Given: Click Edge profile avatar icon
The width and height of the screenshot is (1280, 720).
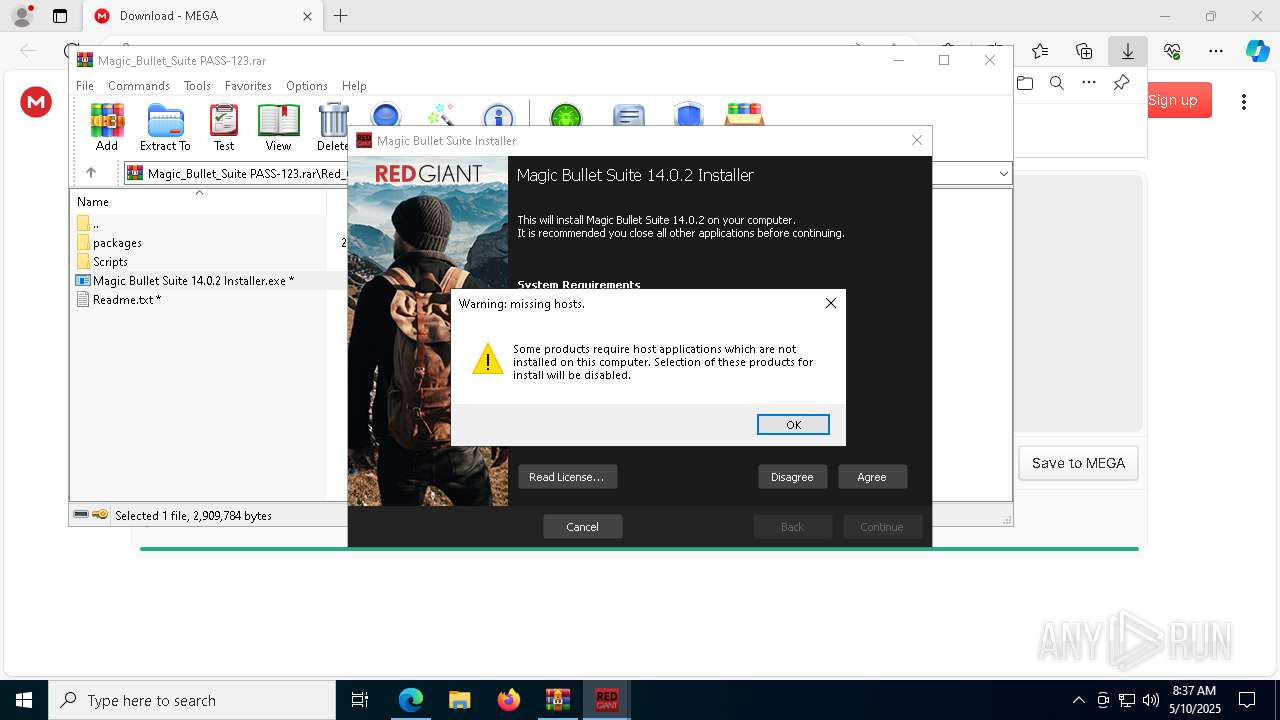Looking at the screenshot, I should tap(21, 16).
